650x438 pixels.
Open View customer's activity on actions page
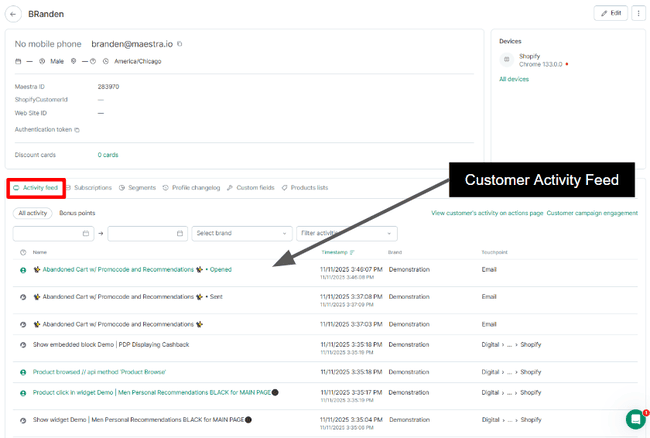click(x=487, y=213)
